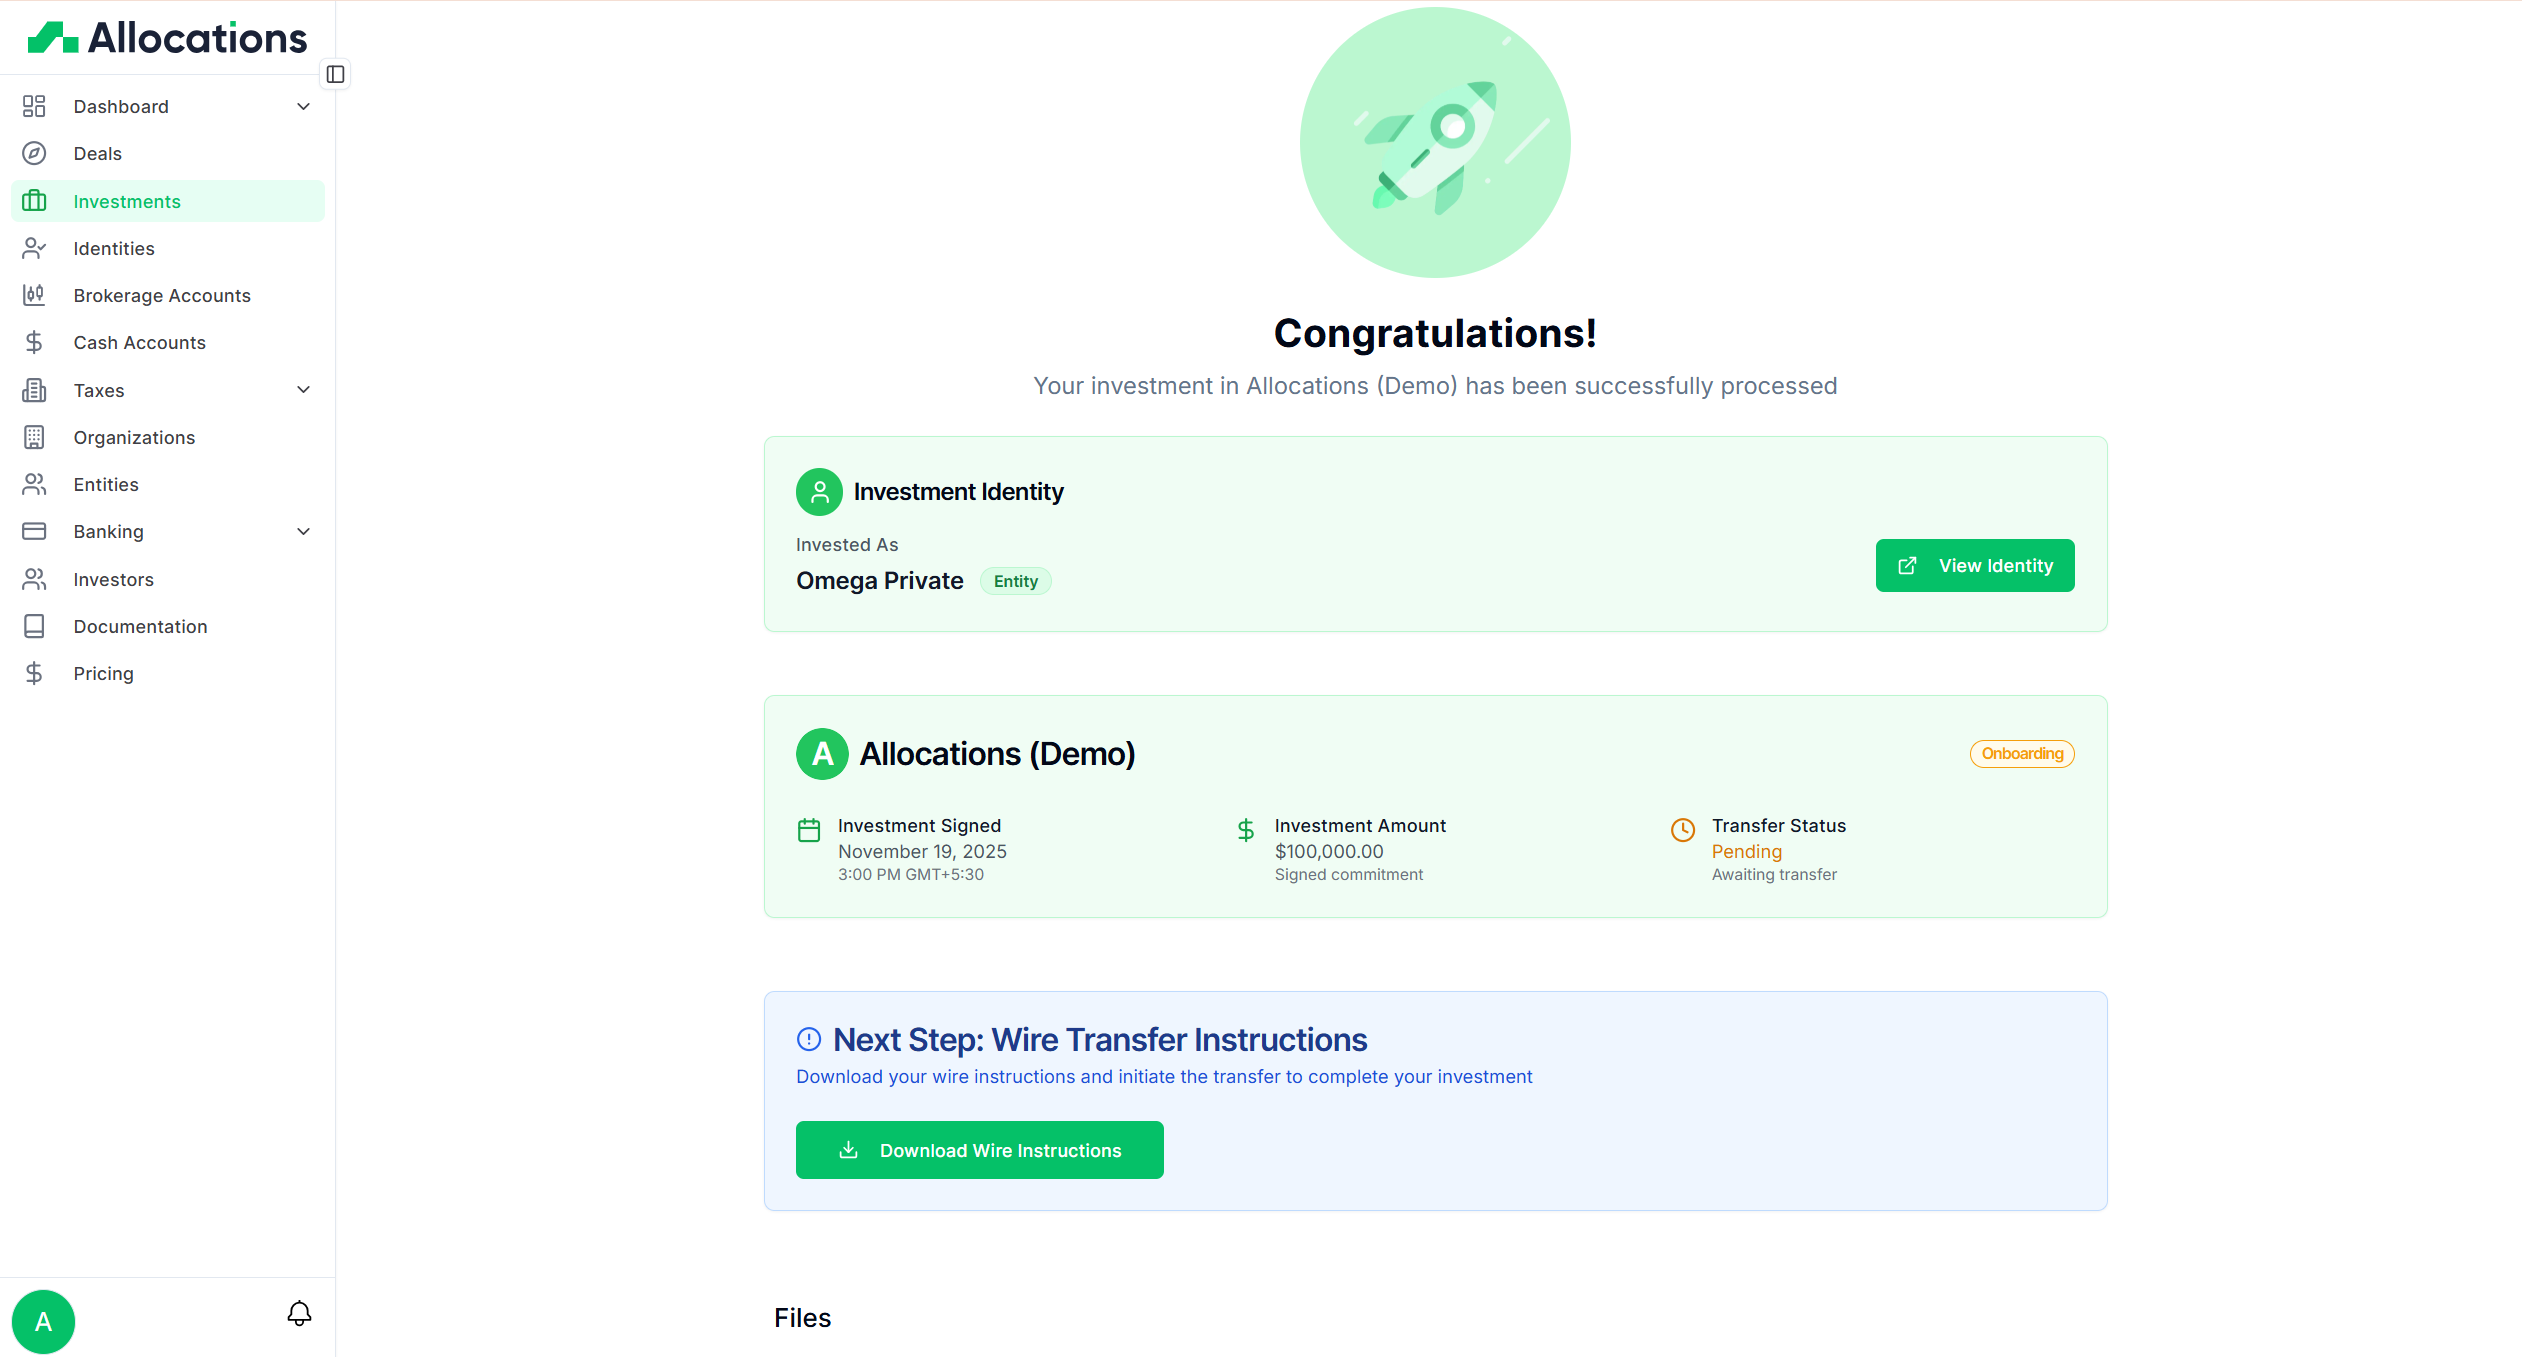The height and width of the screenshot is (1357, 2522).
Task: Go to the Pricing page
Action: point(103,673)
